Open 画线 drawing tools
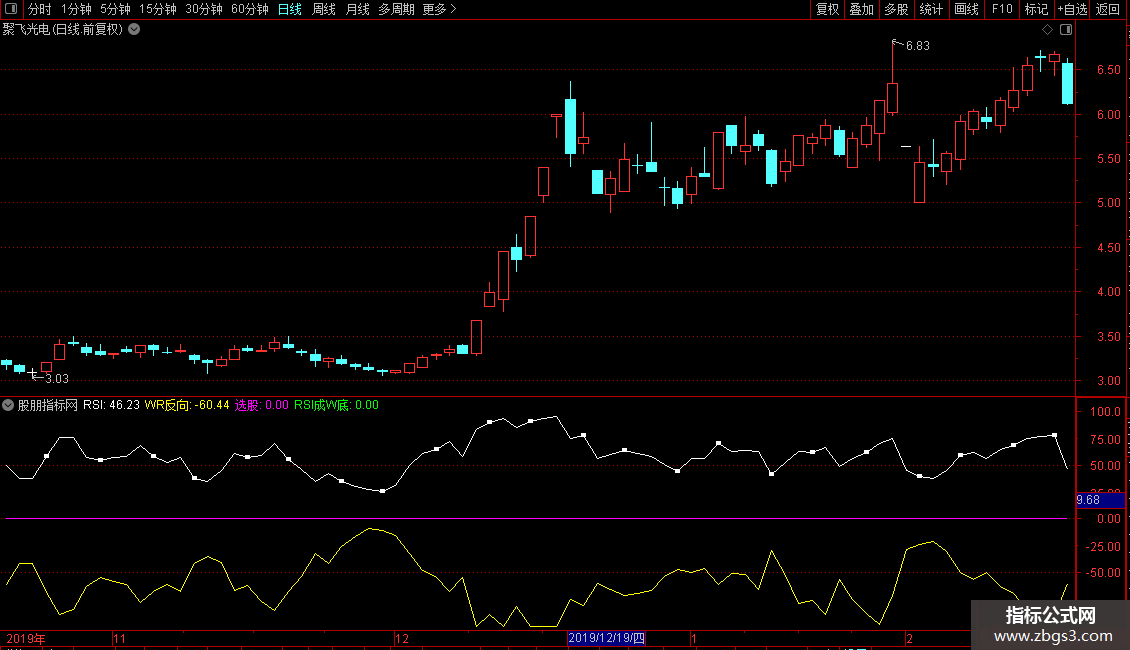 tap(966, 9)
